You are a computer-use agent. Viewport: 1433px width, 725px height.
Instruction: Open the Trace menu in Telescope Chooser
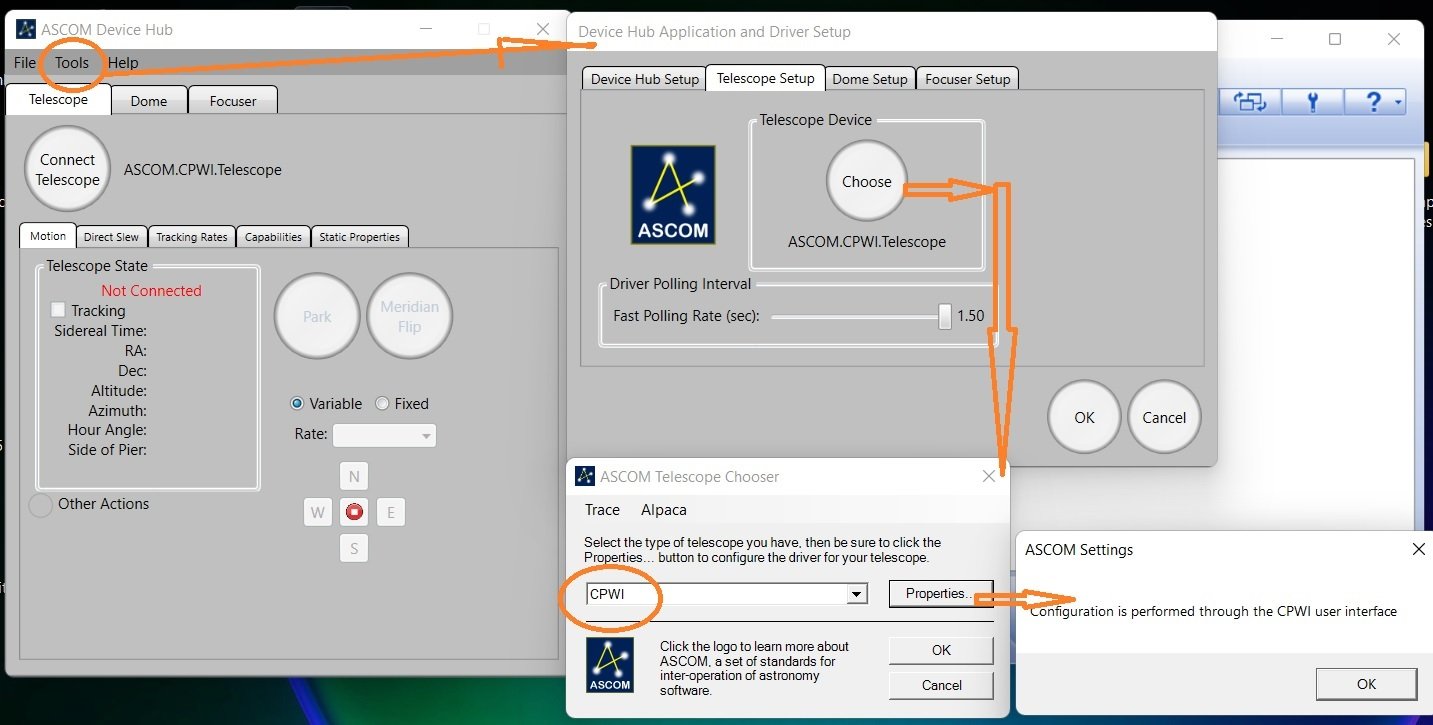click(x=602, y=510)
